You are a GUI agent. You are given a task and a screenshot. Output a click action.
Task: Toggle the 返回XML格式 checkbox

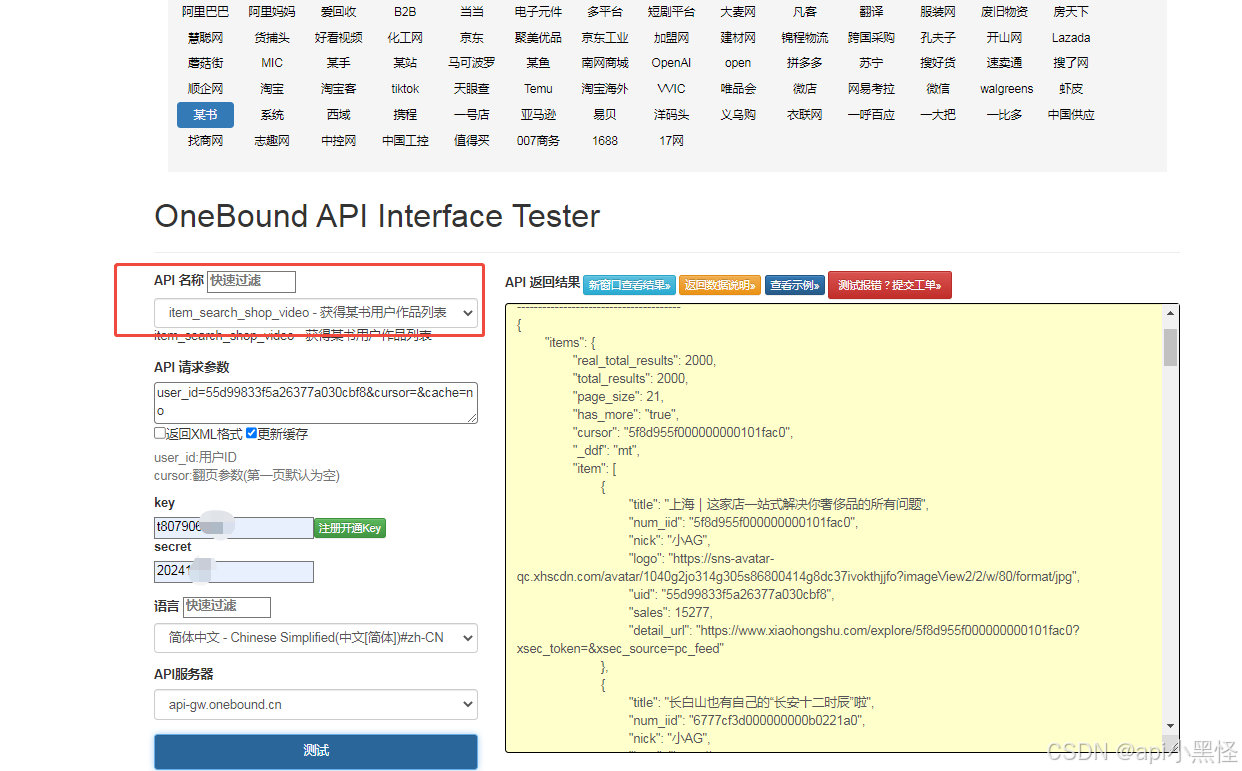(x=160, y=434)
